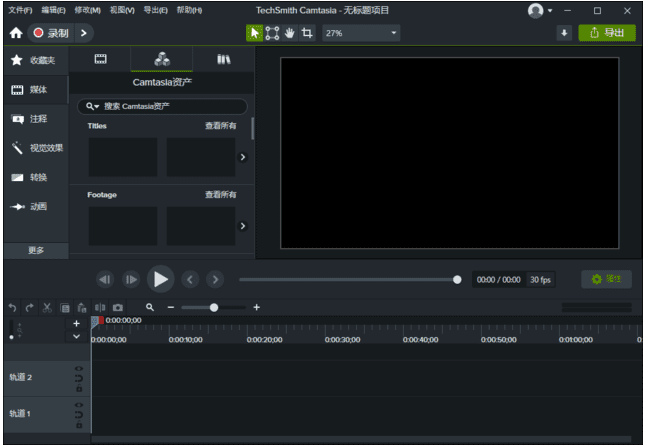Screen dimensions: 645x448
Task: Open the 27% canvas zoom dropdown
Action: [x=361, y=33]
